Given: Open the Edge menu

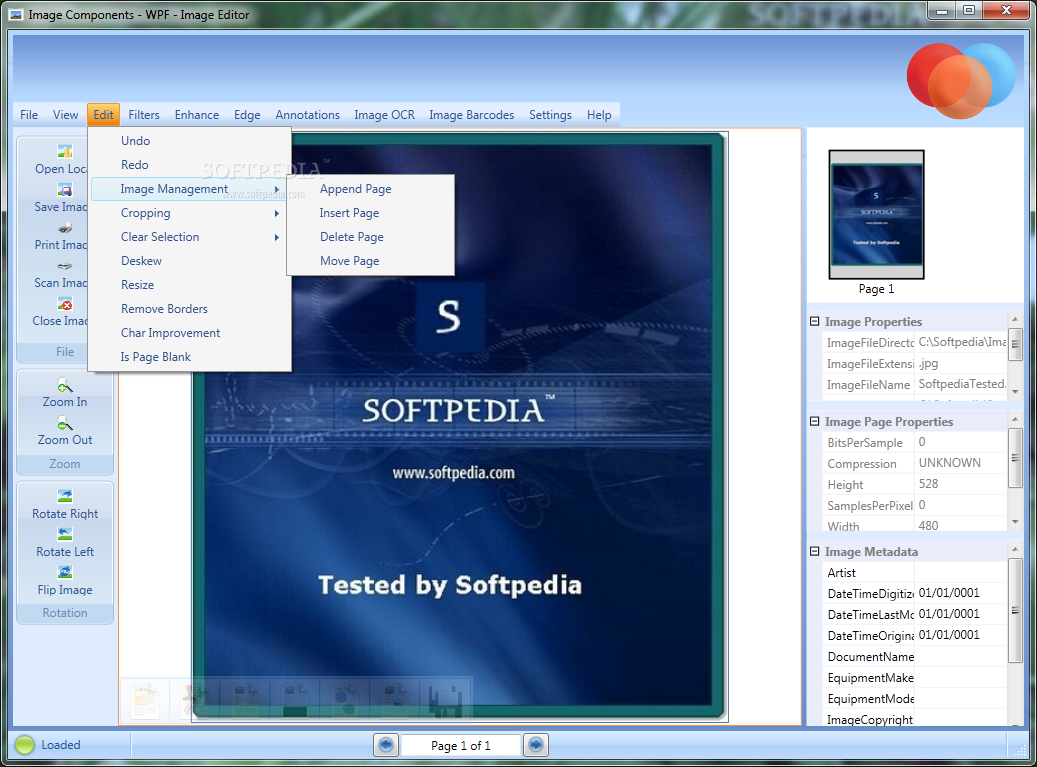Looking at the screenshot, I should coord(247,114).
